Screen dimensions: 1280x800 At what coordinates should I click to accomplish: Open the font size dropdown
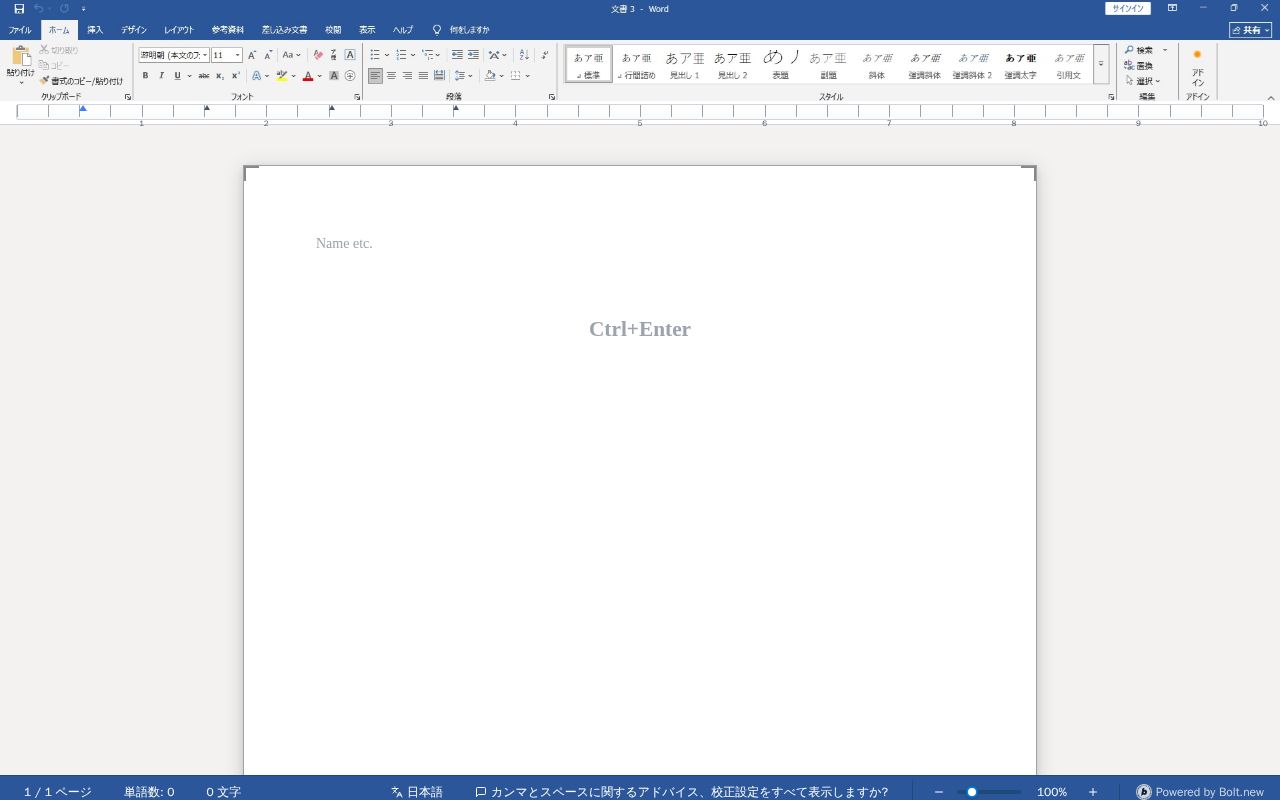point(237,55)
